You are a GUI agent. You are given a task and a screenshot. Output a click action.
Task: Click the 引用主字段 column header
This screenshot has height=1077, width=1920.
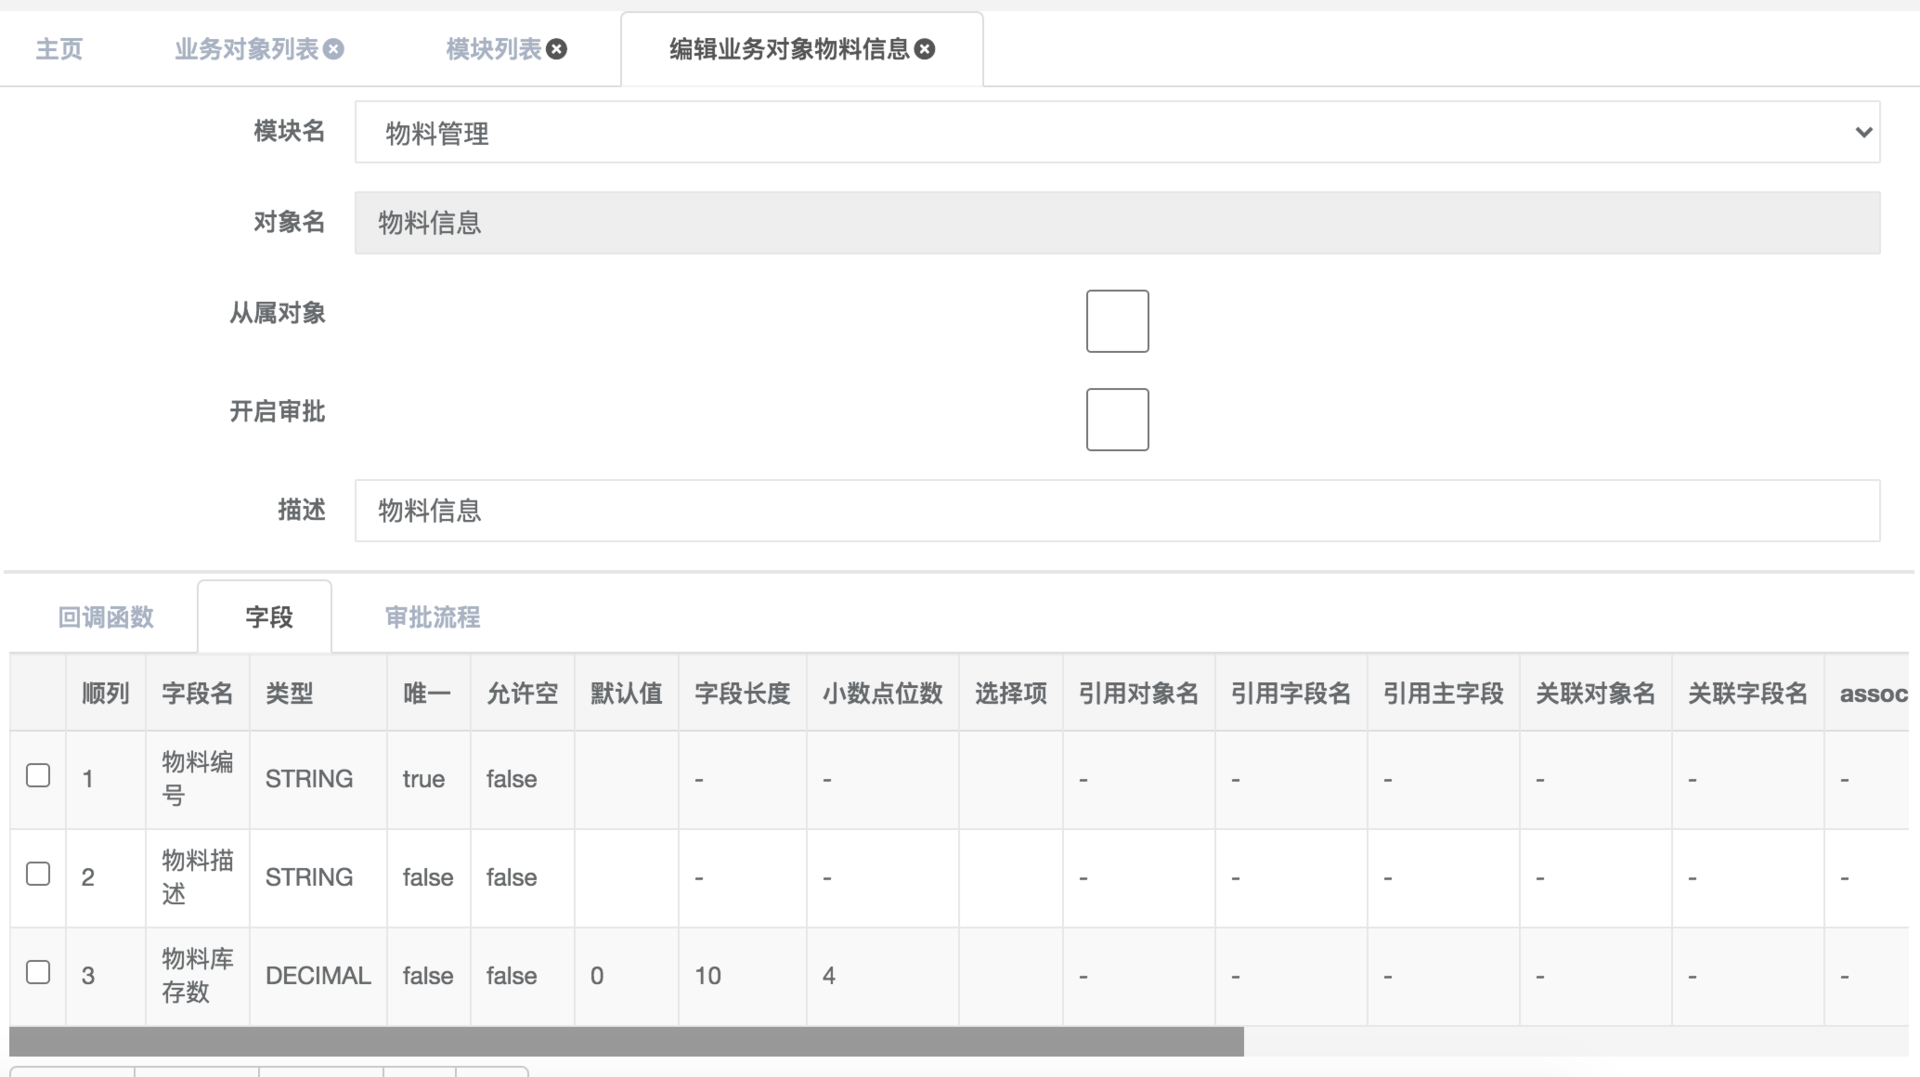click(x=1443, y=693)
